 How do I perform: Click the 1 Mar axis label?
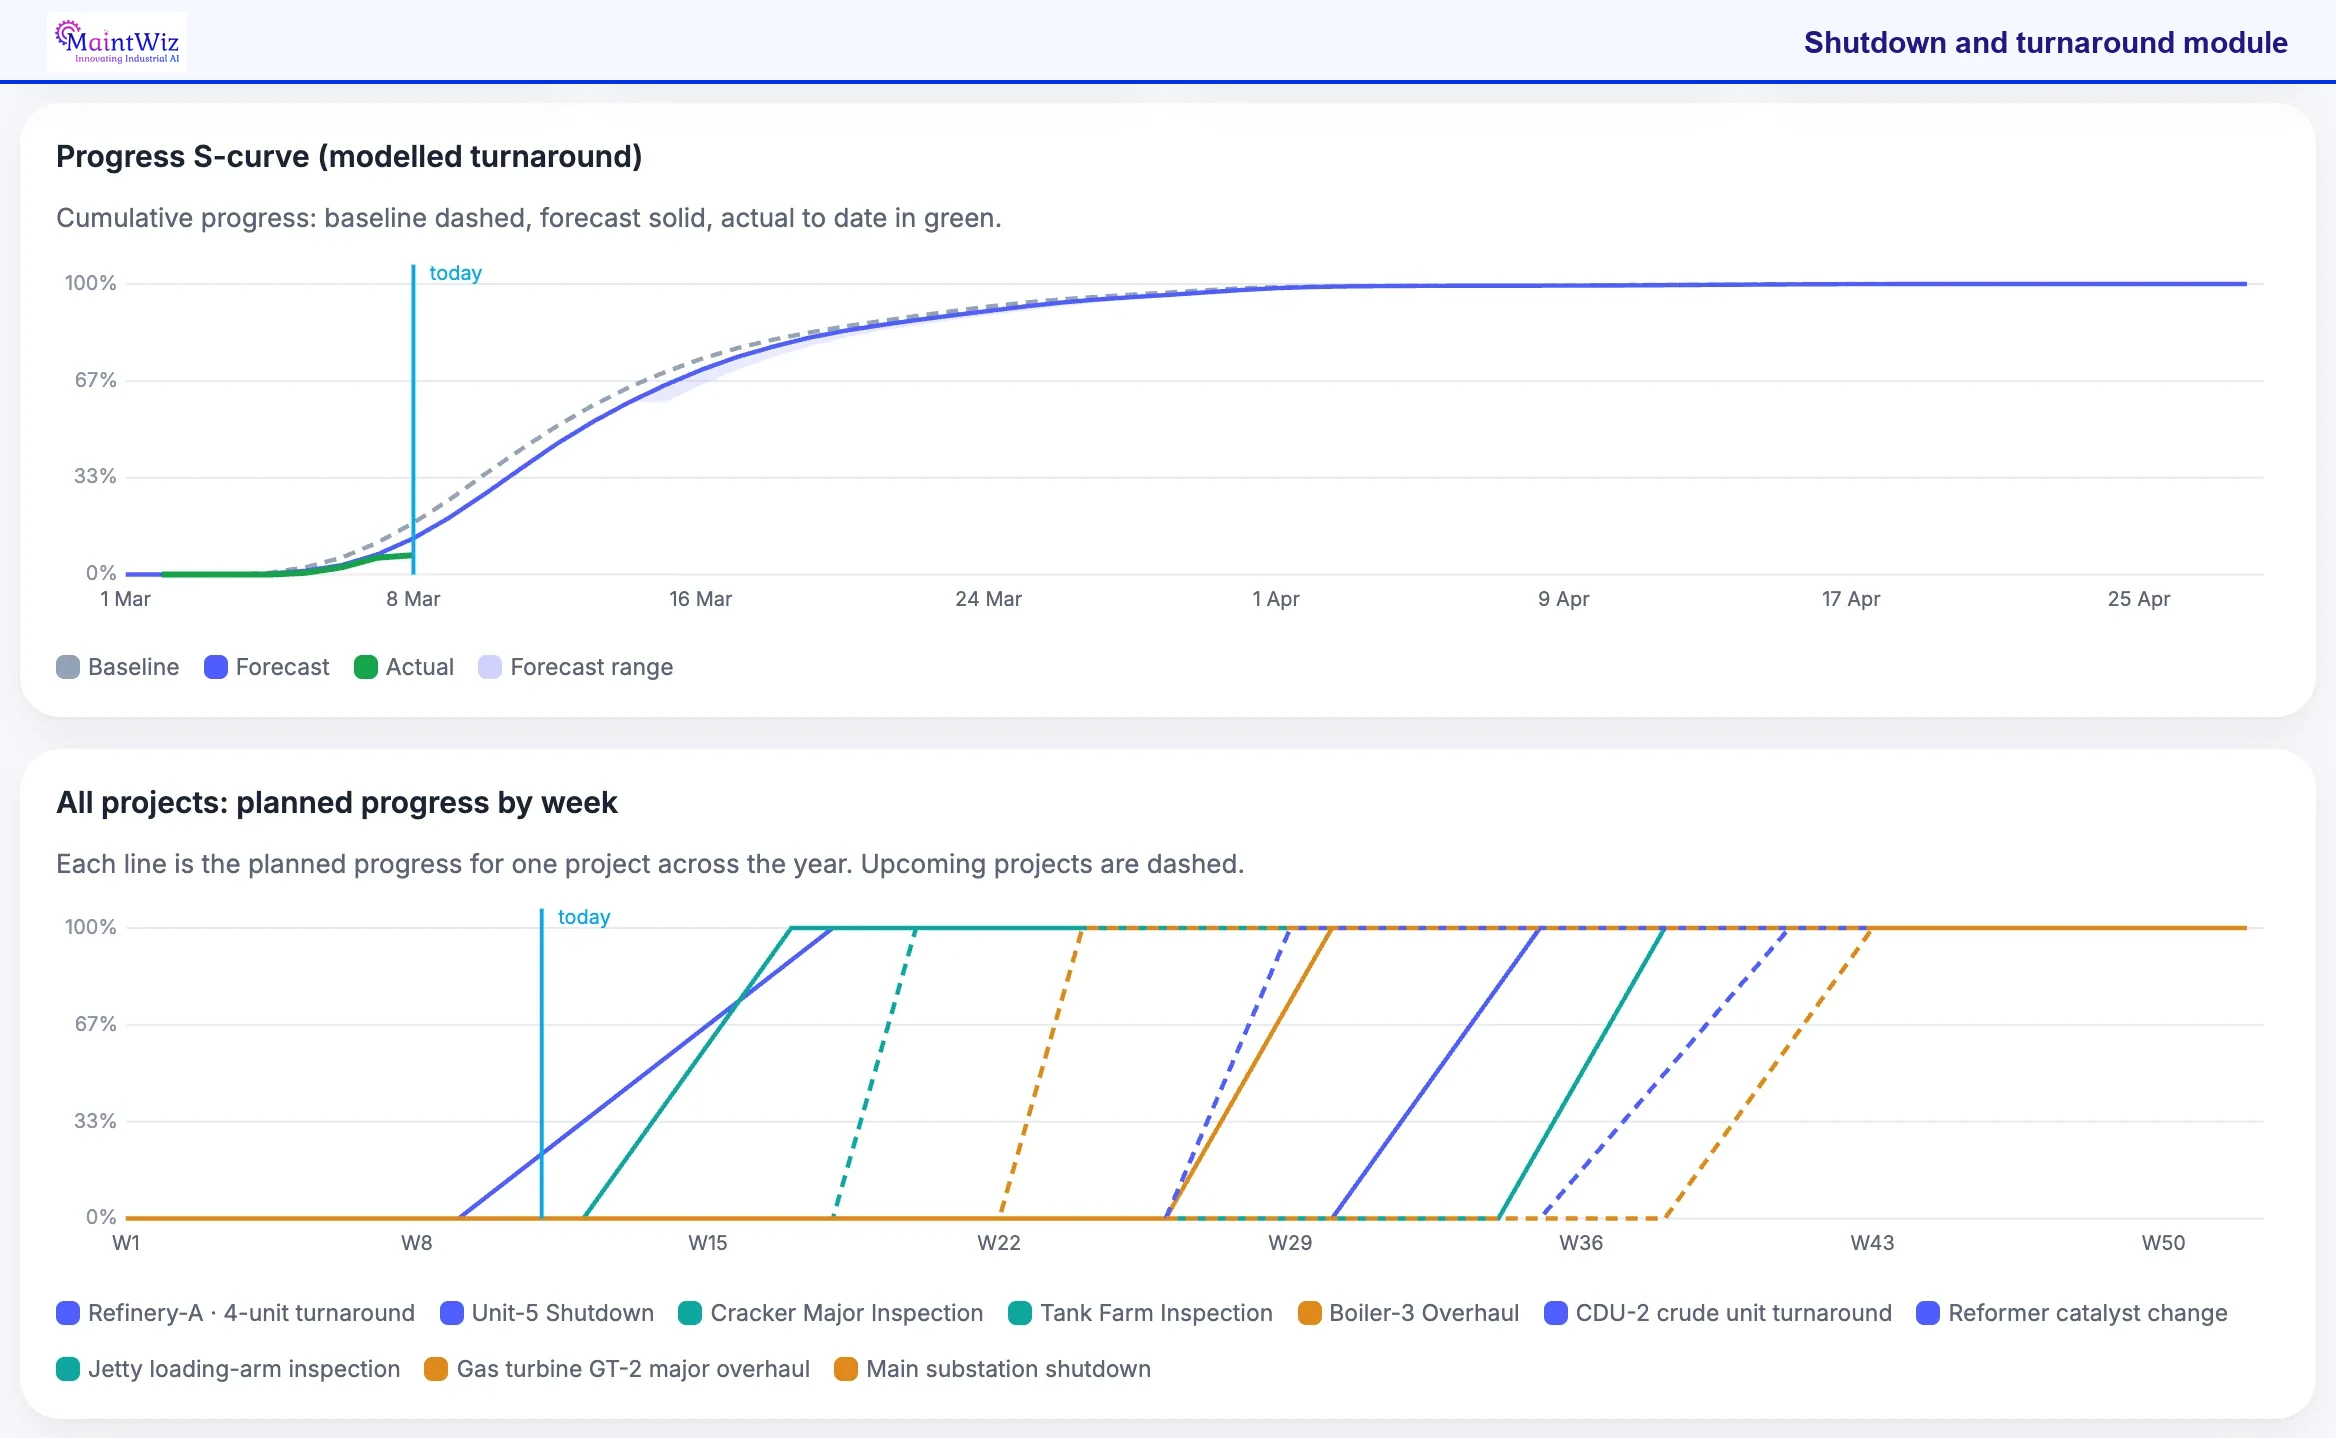tap(125, 599)
